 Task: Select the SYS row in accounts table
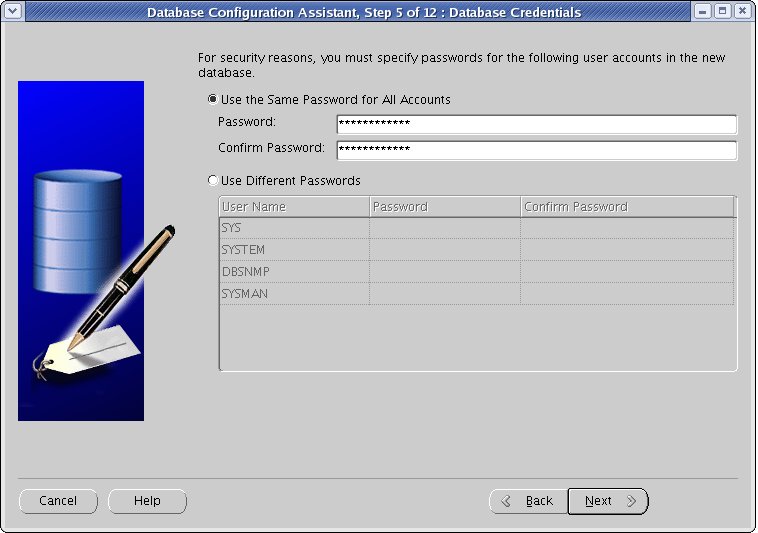(x=294, y=228)
